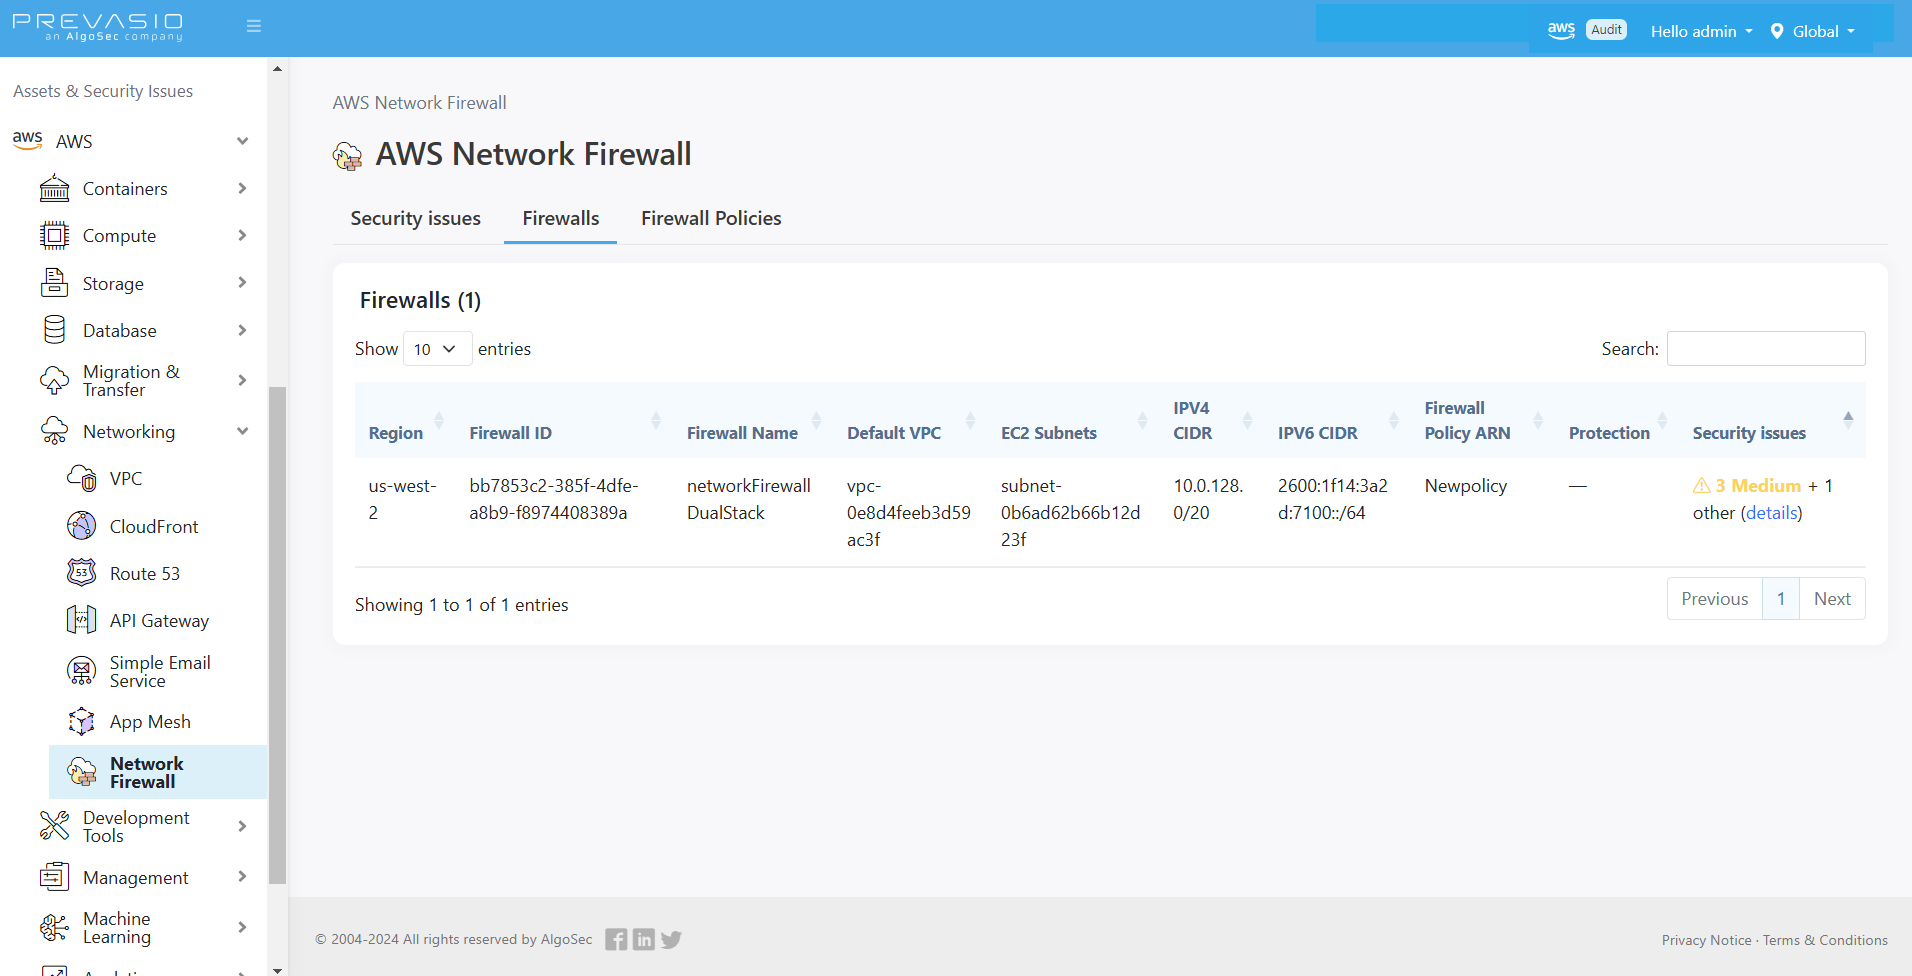Screen dimensions: 1912x976
Task: Click the Machine Learning brain icon
Action: tap(55, 927)
